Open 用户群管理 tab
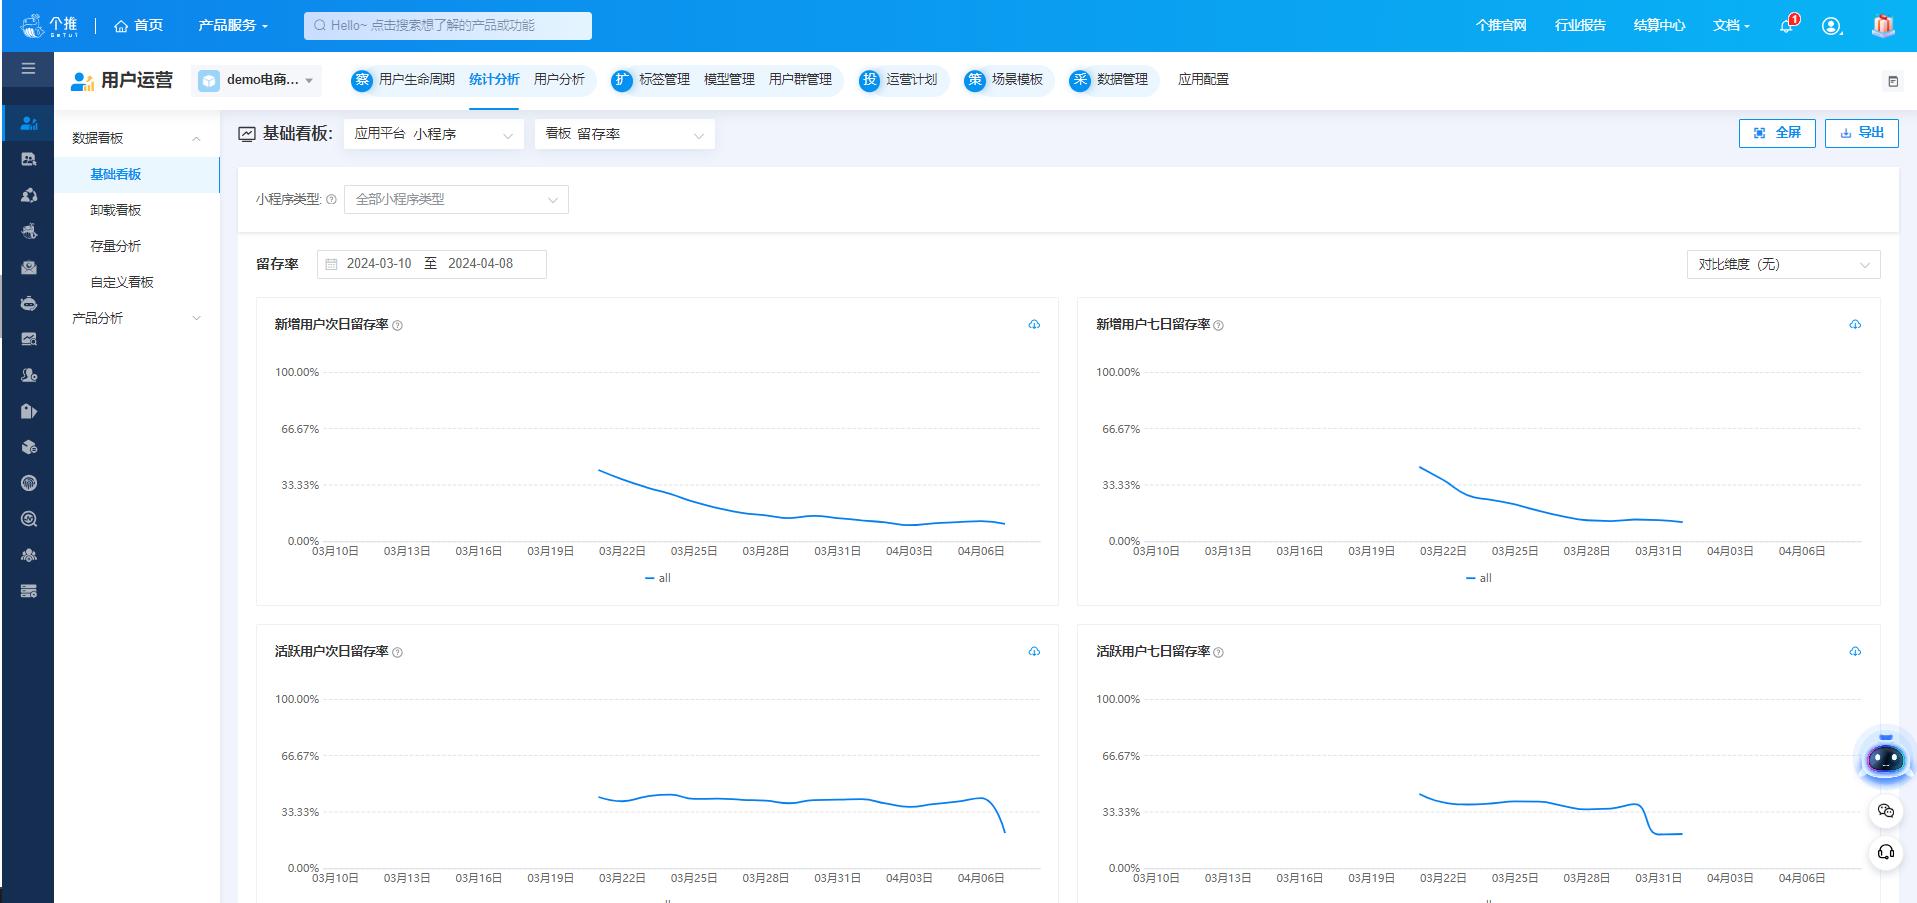Screen dimensions: 1917x903 point(800,80)
